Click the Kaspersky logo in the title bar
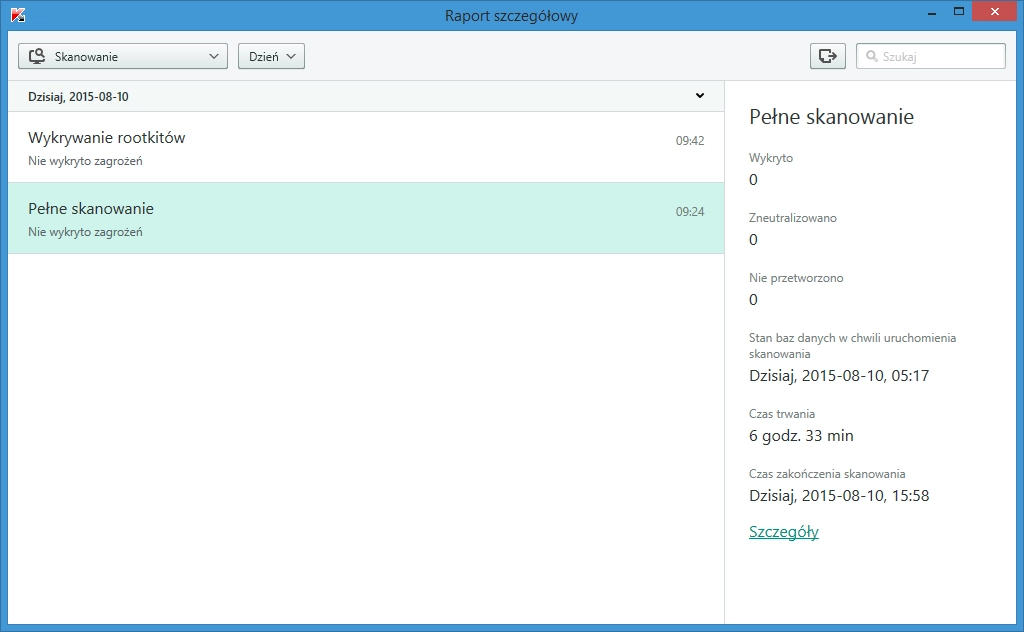This screenshot has width=1024, height=632. [x=18, y=15]
